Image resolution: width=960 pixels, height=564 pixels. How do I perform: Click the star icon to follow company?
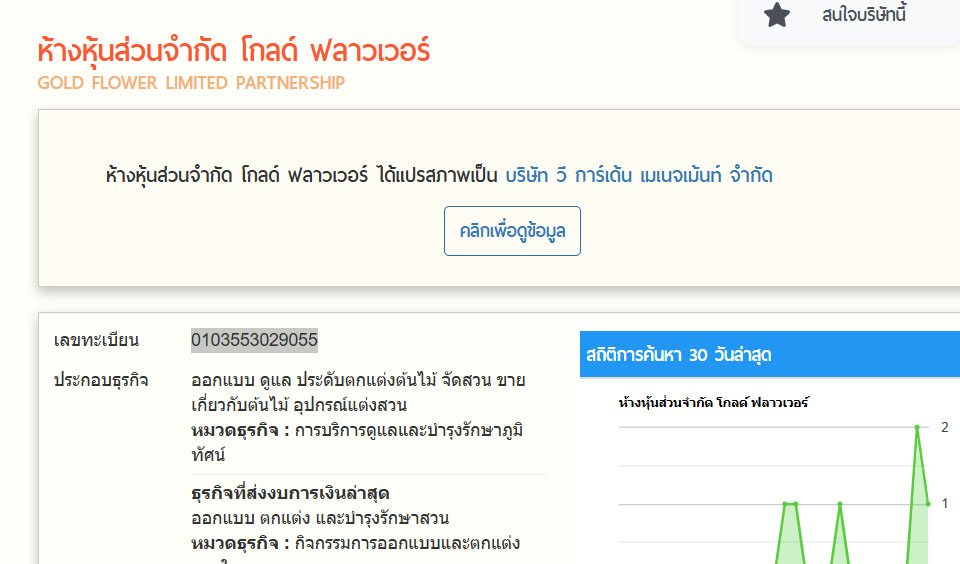pos(777,15)
